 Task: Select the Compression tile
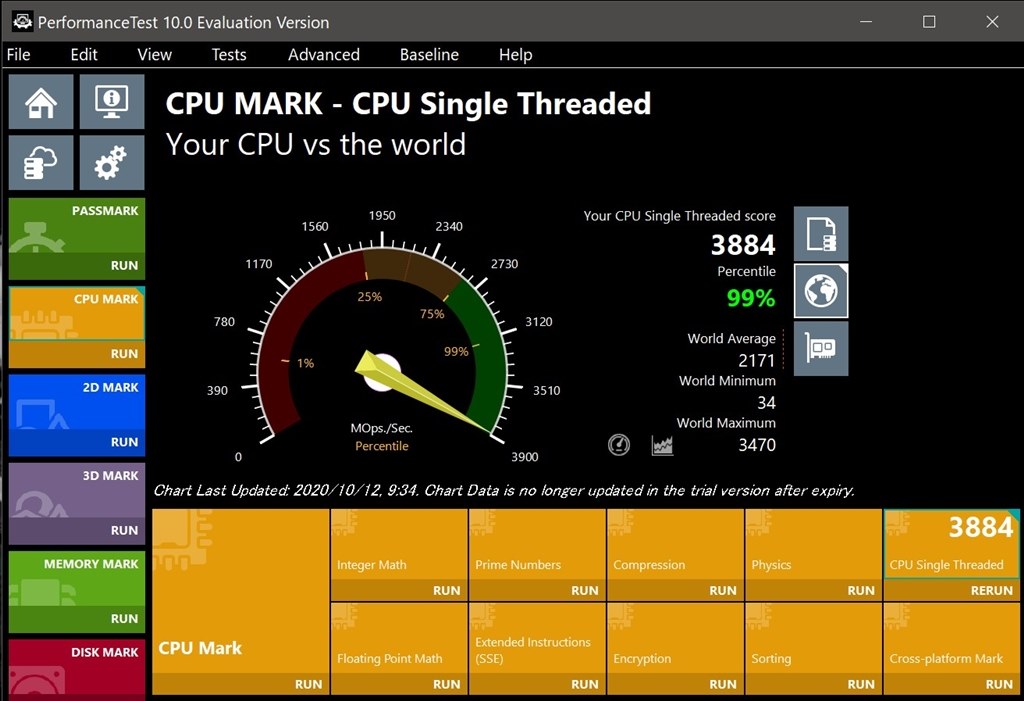click(x=675, y=544)
